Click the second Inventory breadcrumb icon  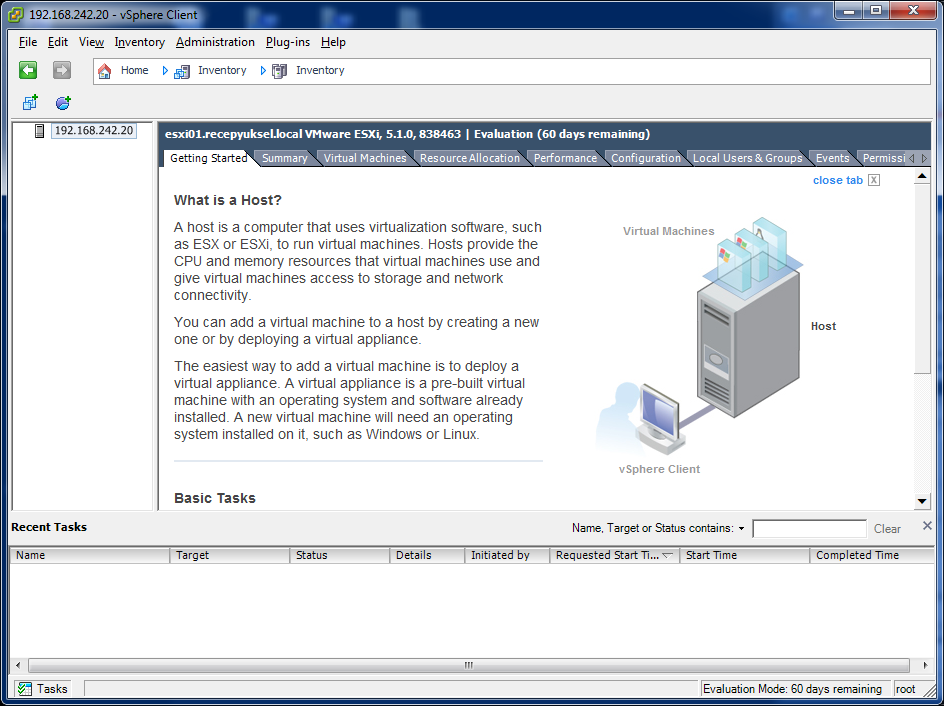pyautogui.click(x=279, y=72)
